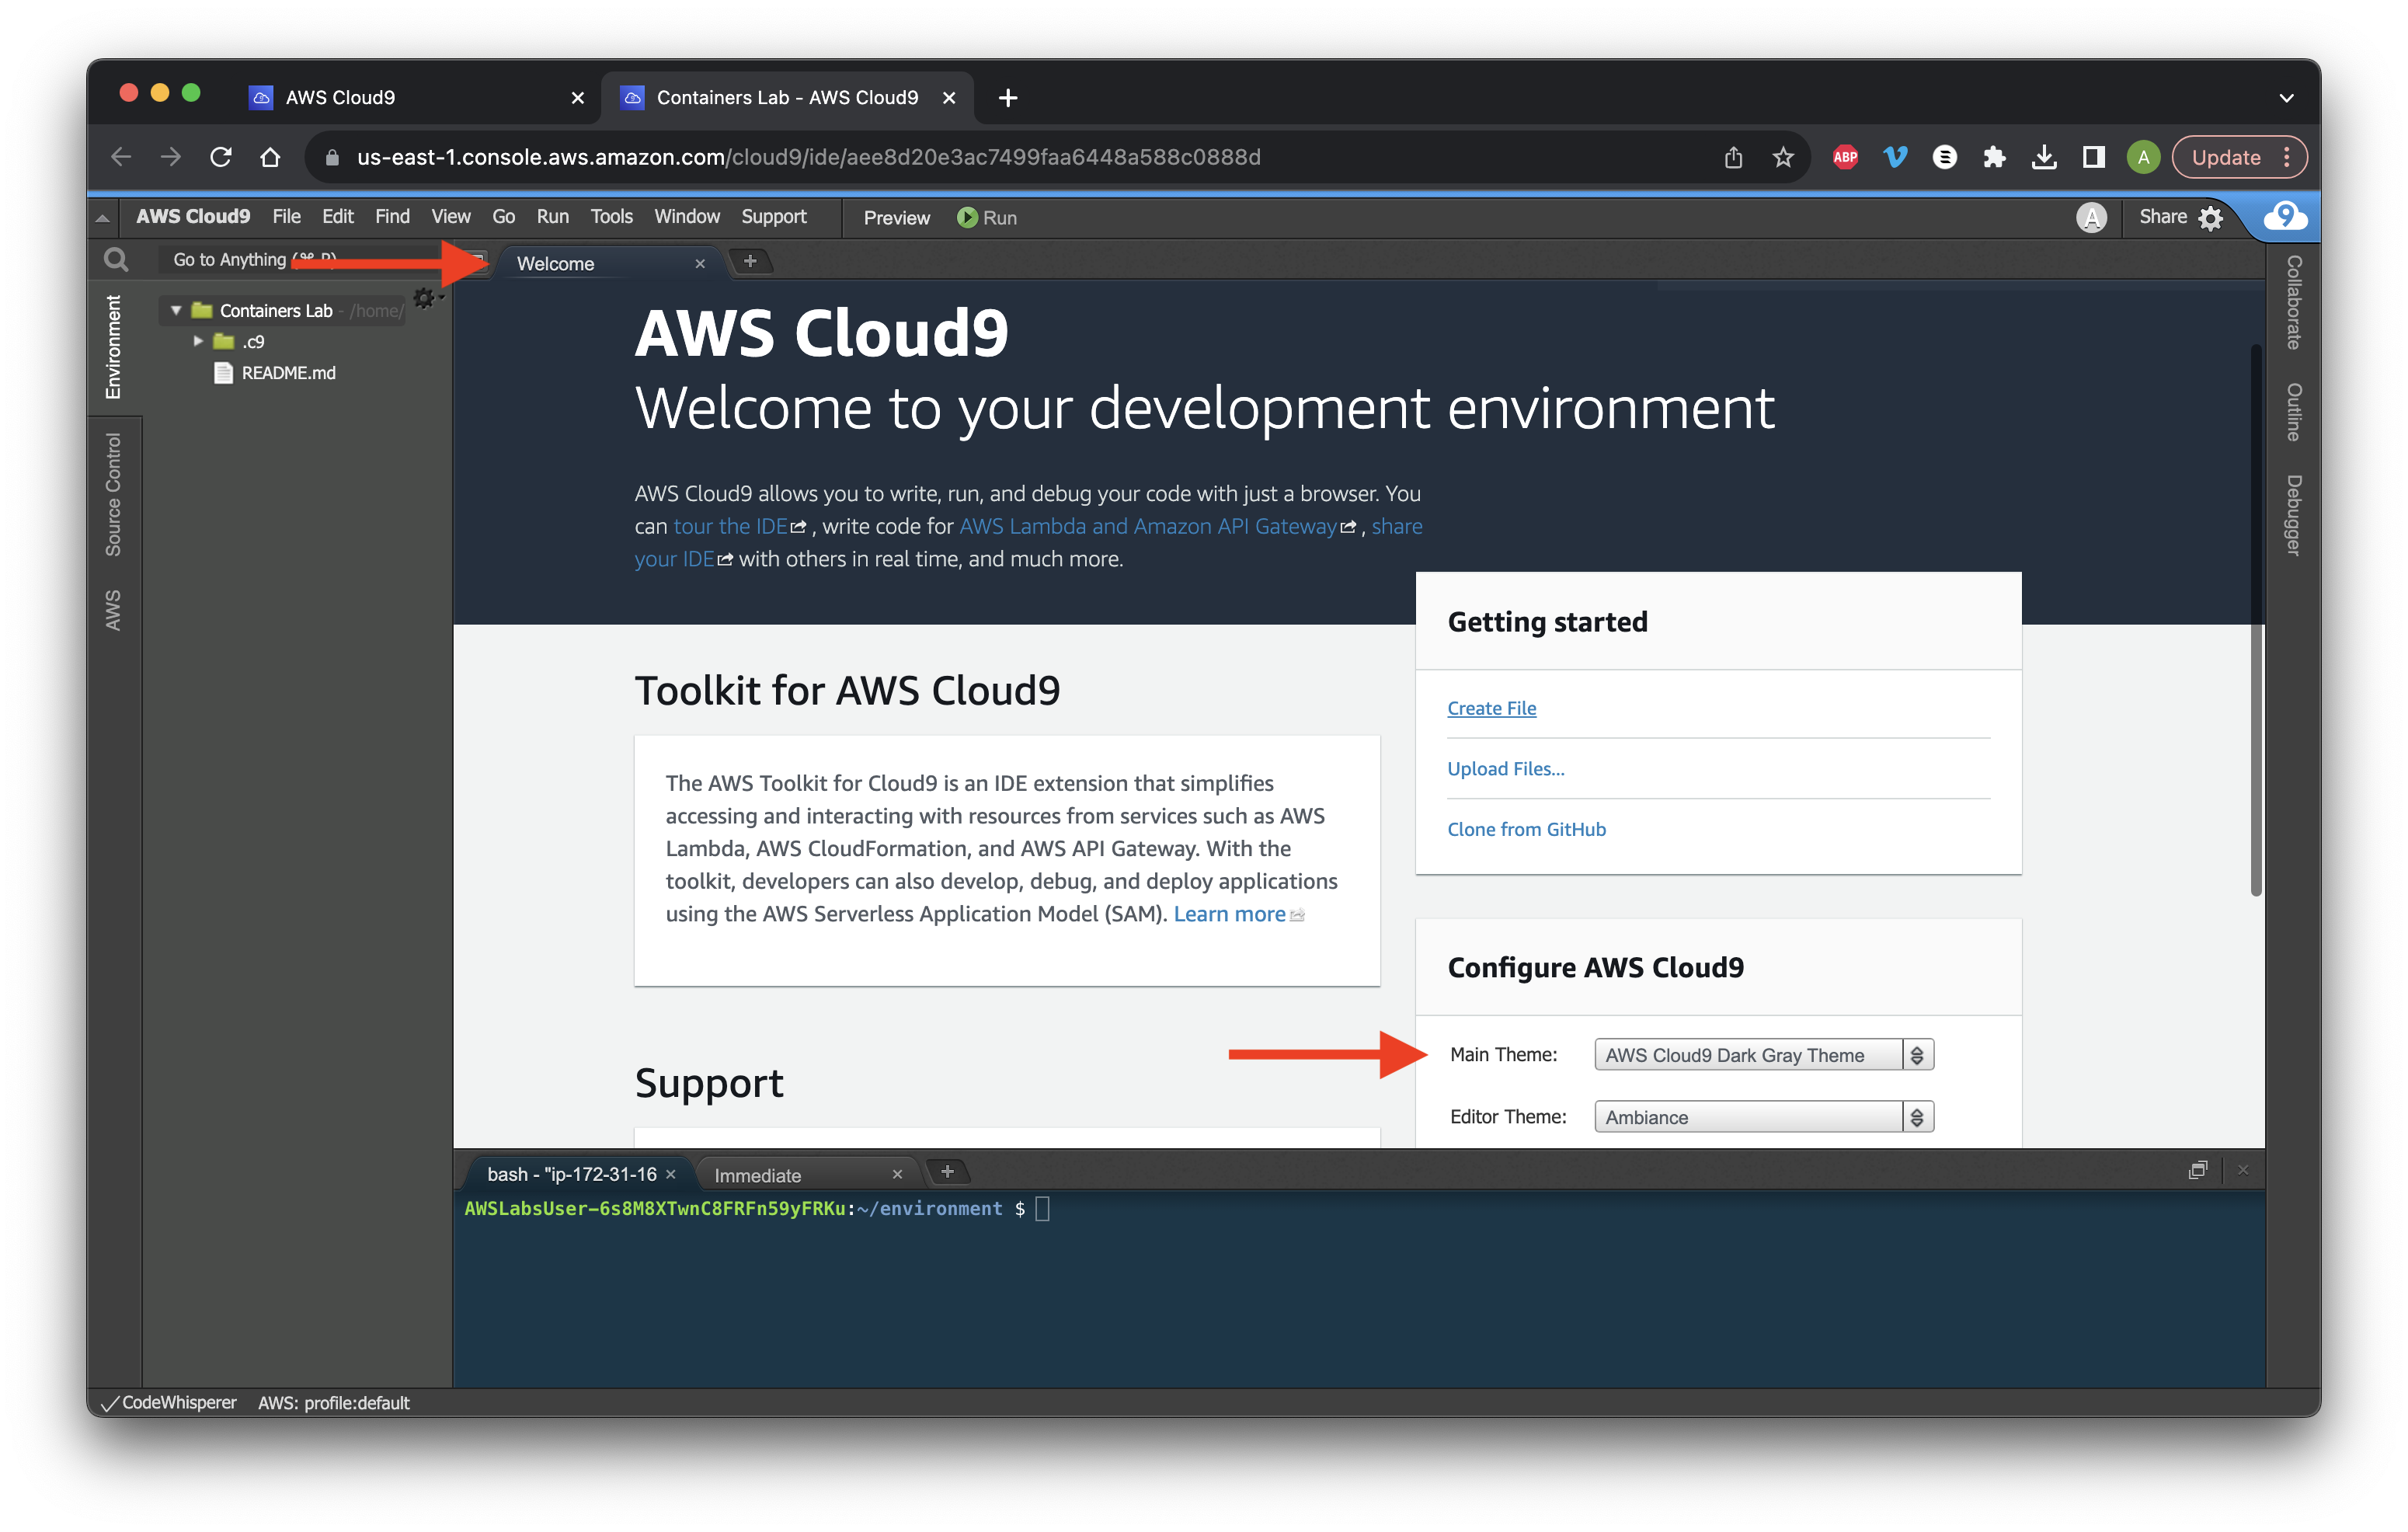This screenshot has height=1532, width=2408.
Task: Close the Welcome tab
Action: [700, 264]
